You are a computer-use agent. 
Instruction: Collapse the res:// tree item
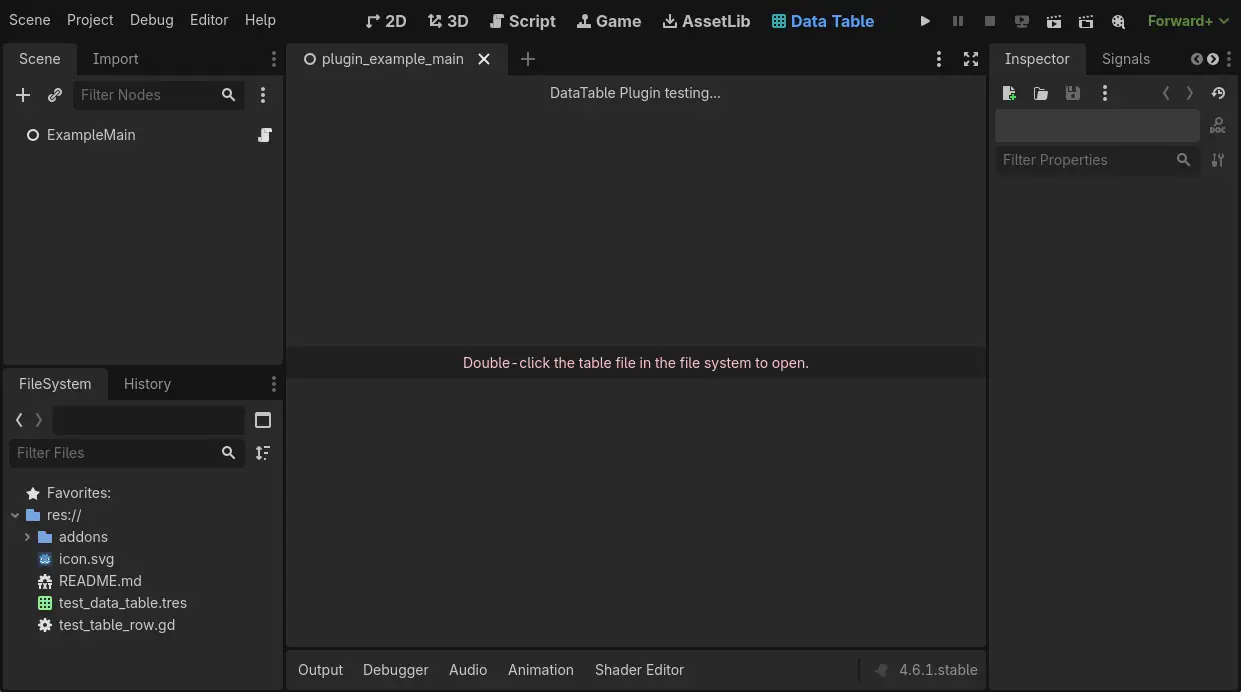coord(14,515)
